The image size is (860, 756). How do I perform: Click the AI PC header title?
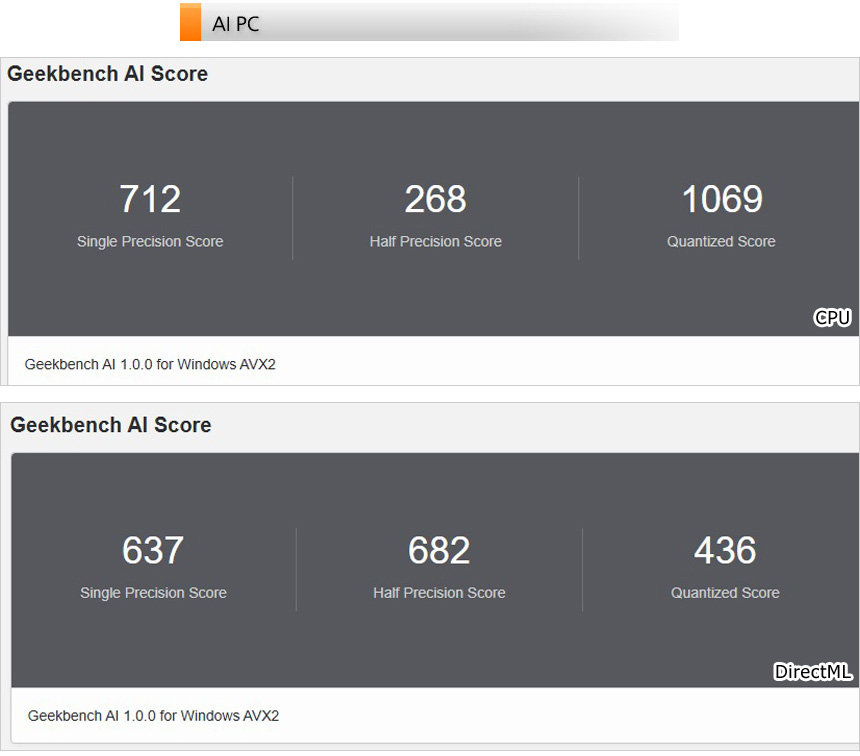click(235, 24)
